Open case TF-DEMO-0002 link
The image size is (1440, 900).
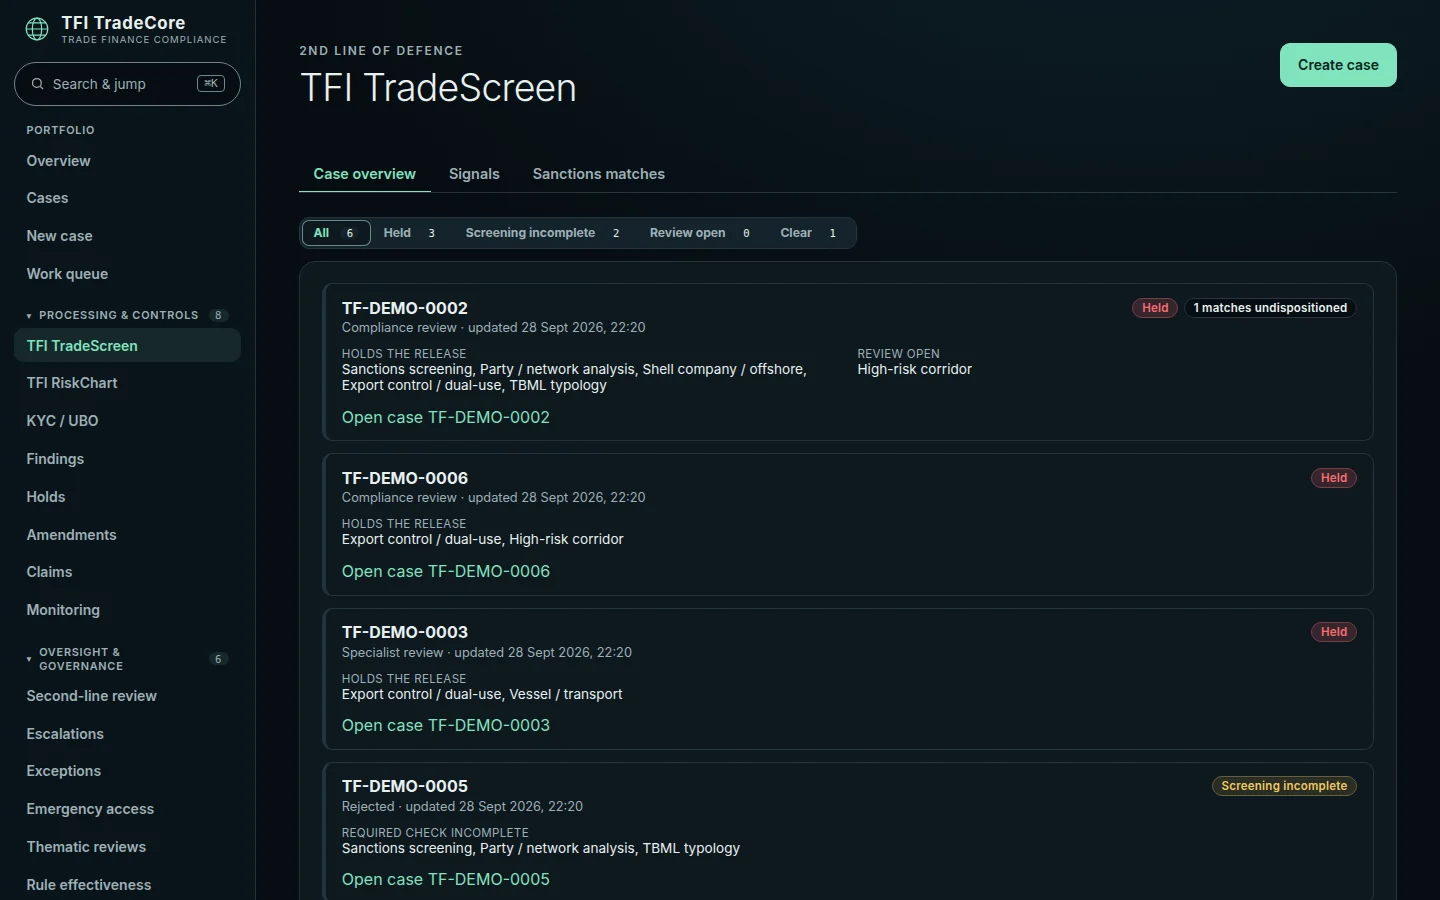pyautogui.click(x=446, y=417)
